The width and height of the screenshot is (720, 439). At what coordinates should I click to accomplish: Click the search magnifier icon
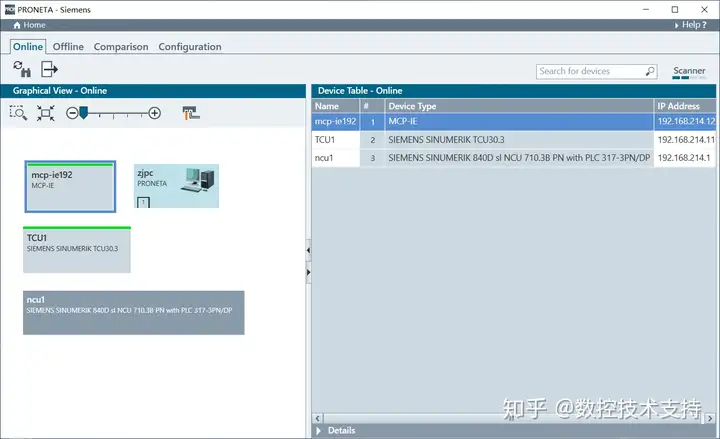point(650,71)
